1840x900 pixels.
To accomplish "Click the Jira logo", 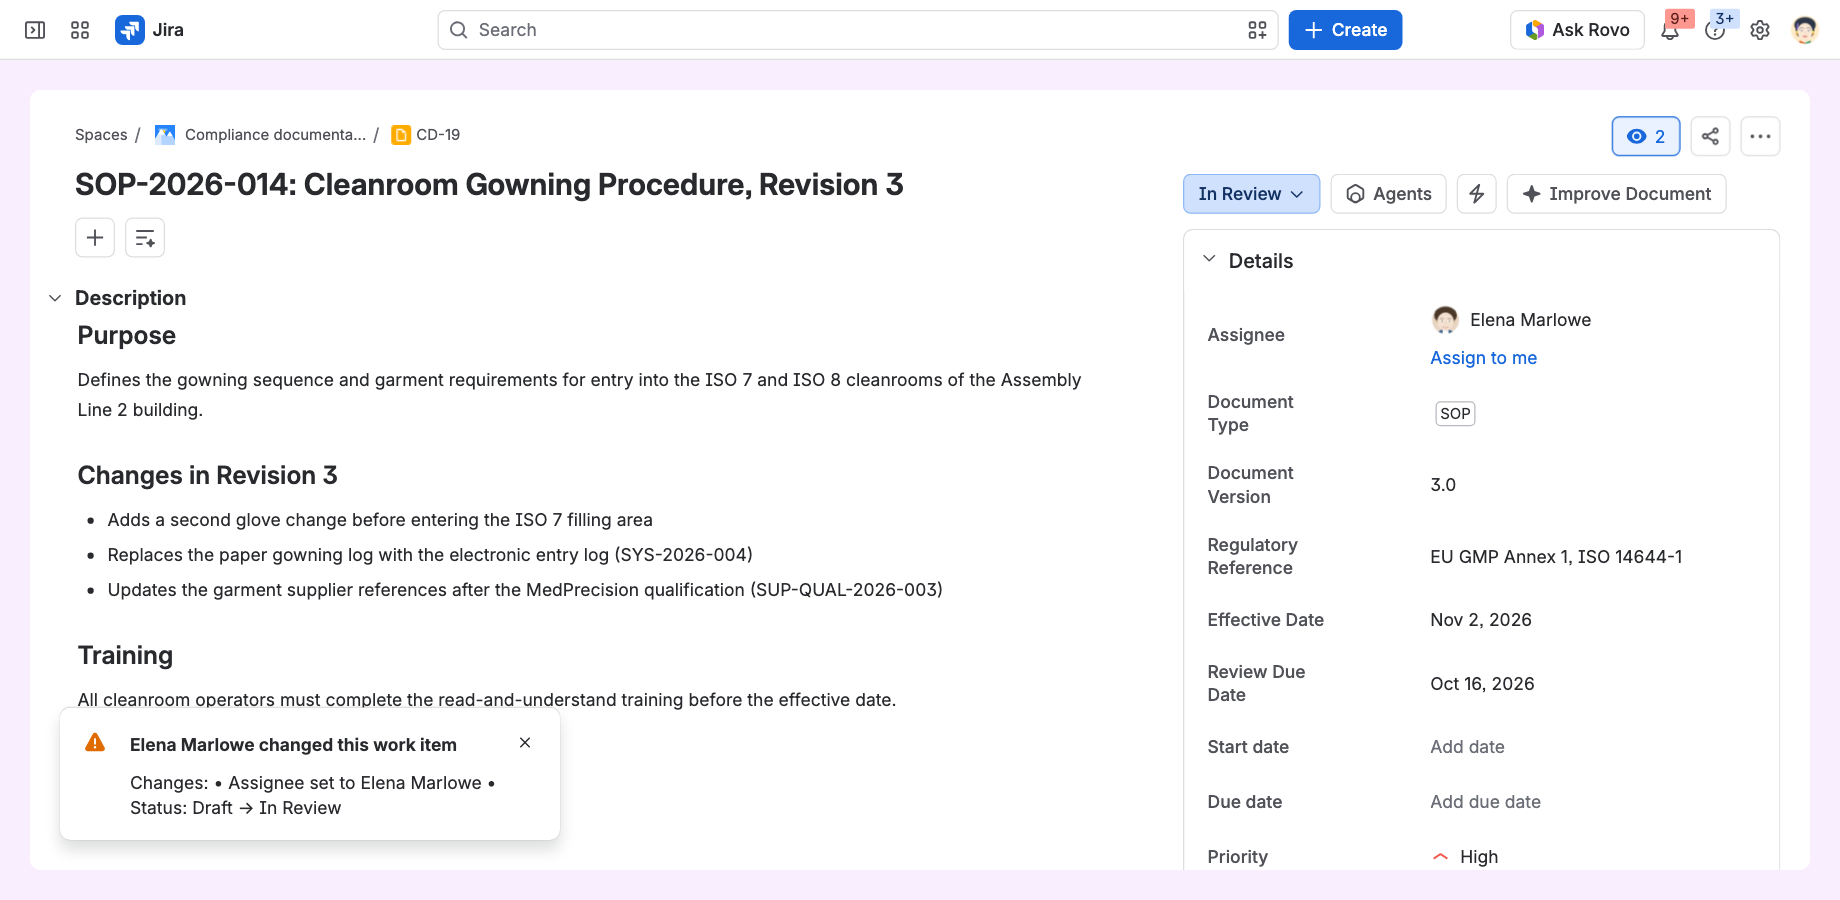I will click(149, 30).
